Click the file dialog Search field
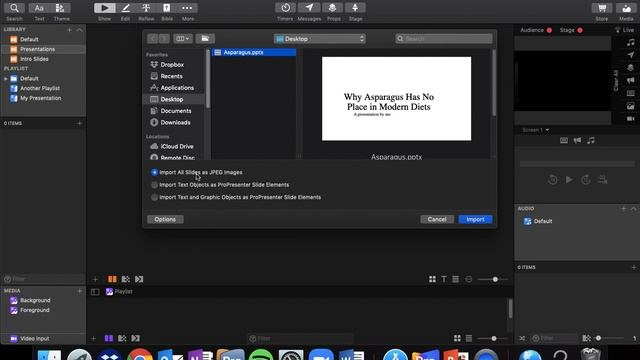Image resolution: width=640 pixels, height=360 pixels. point(444,39)
